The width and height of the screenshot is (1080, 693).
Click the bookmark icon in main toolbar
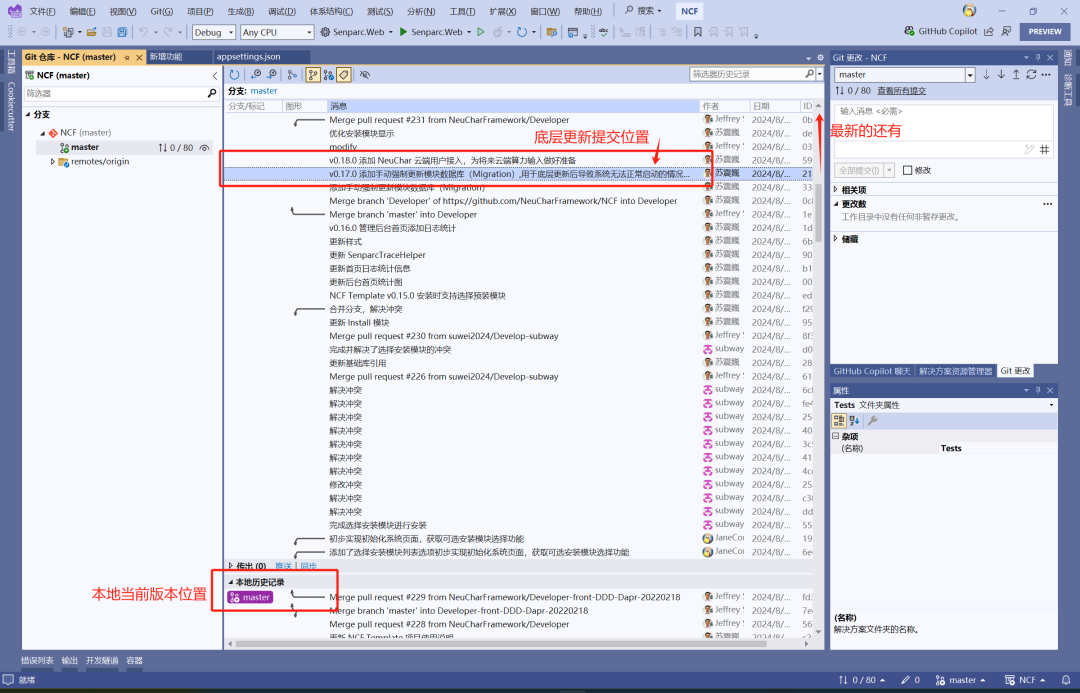[x=698, y=32]
